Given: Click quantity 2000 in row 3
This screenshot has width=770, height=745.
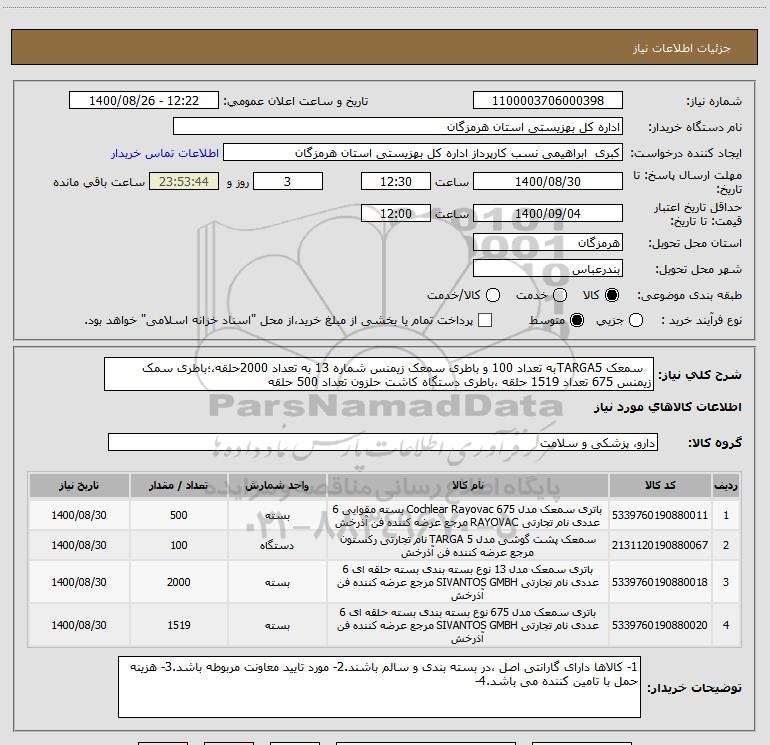Looking at the screenshot, I should click(179, 582).
